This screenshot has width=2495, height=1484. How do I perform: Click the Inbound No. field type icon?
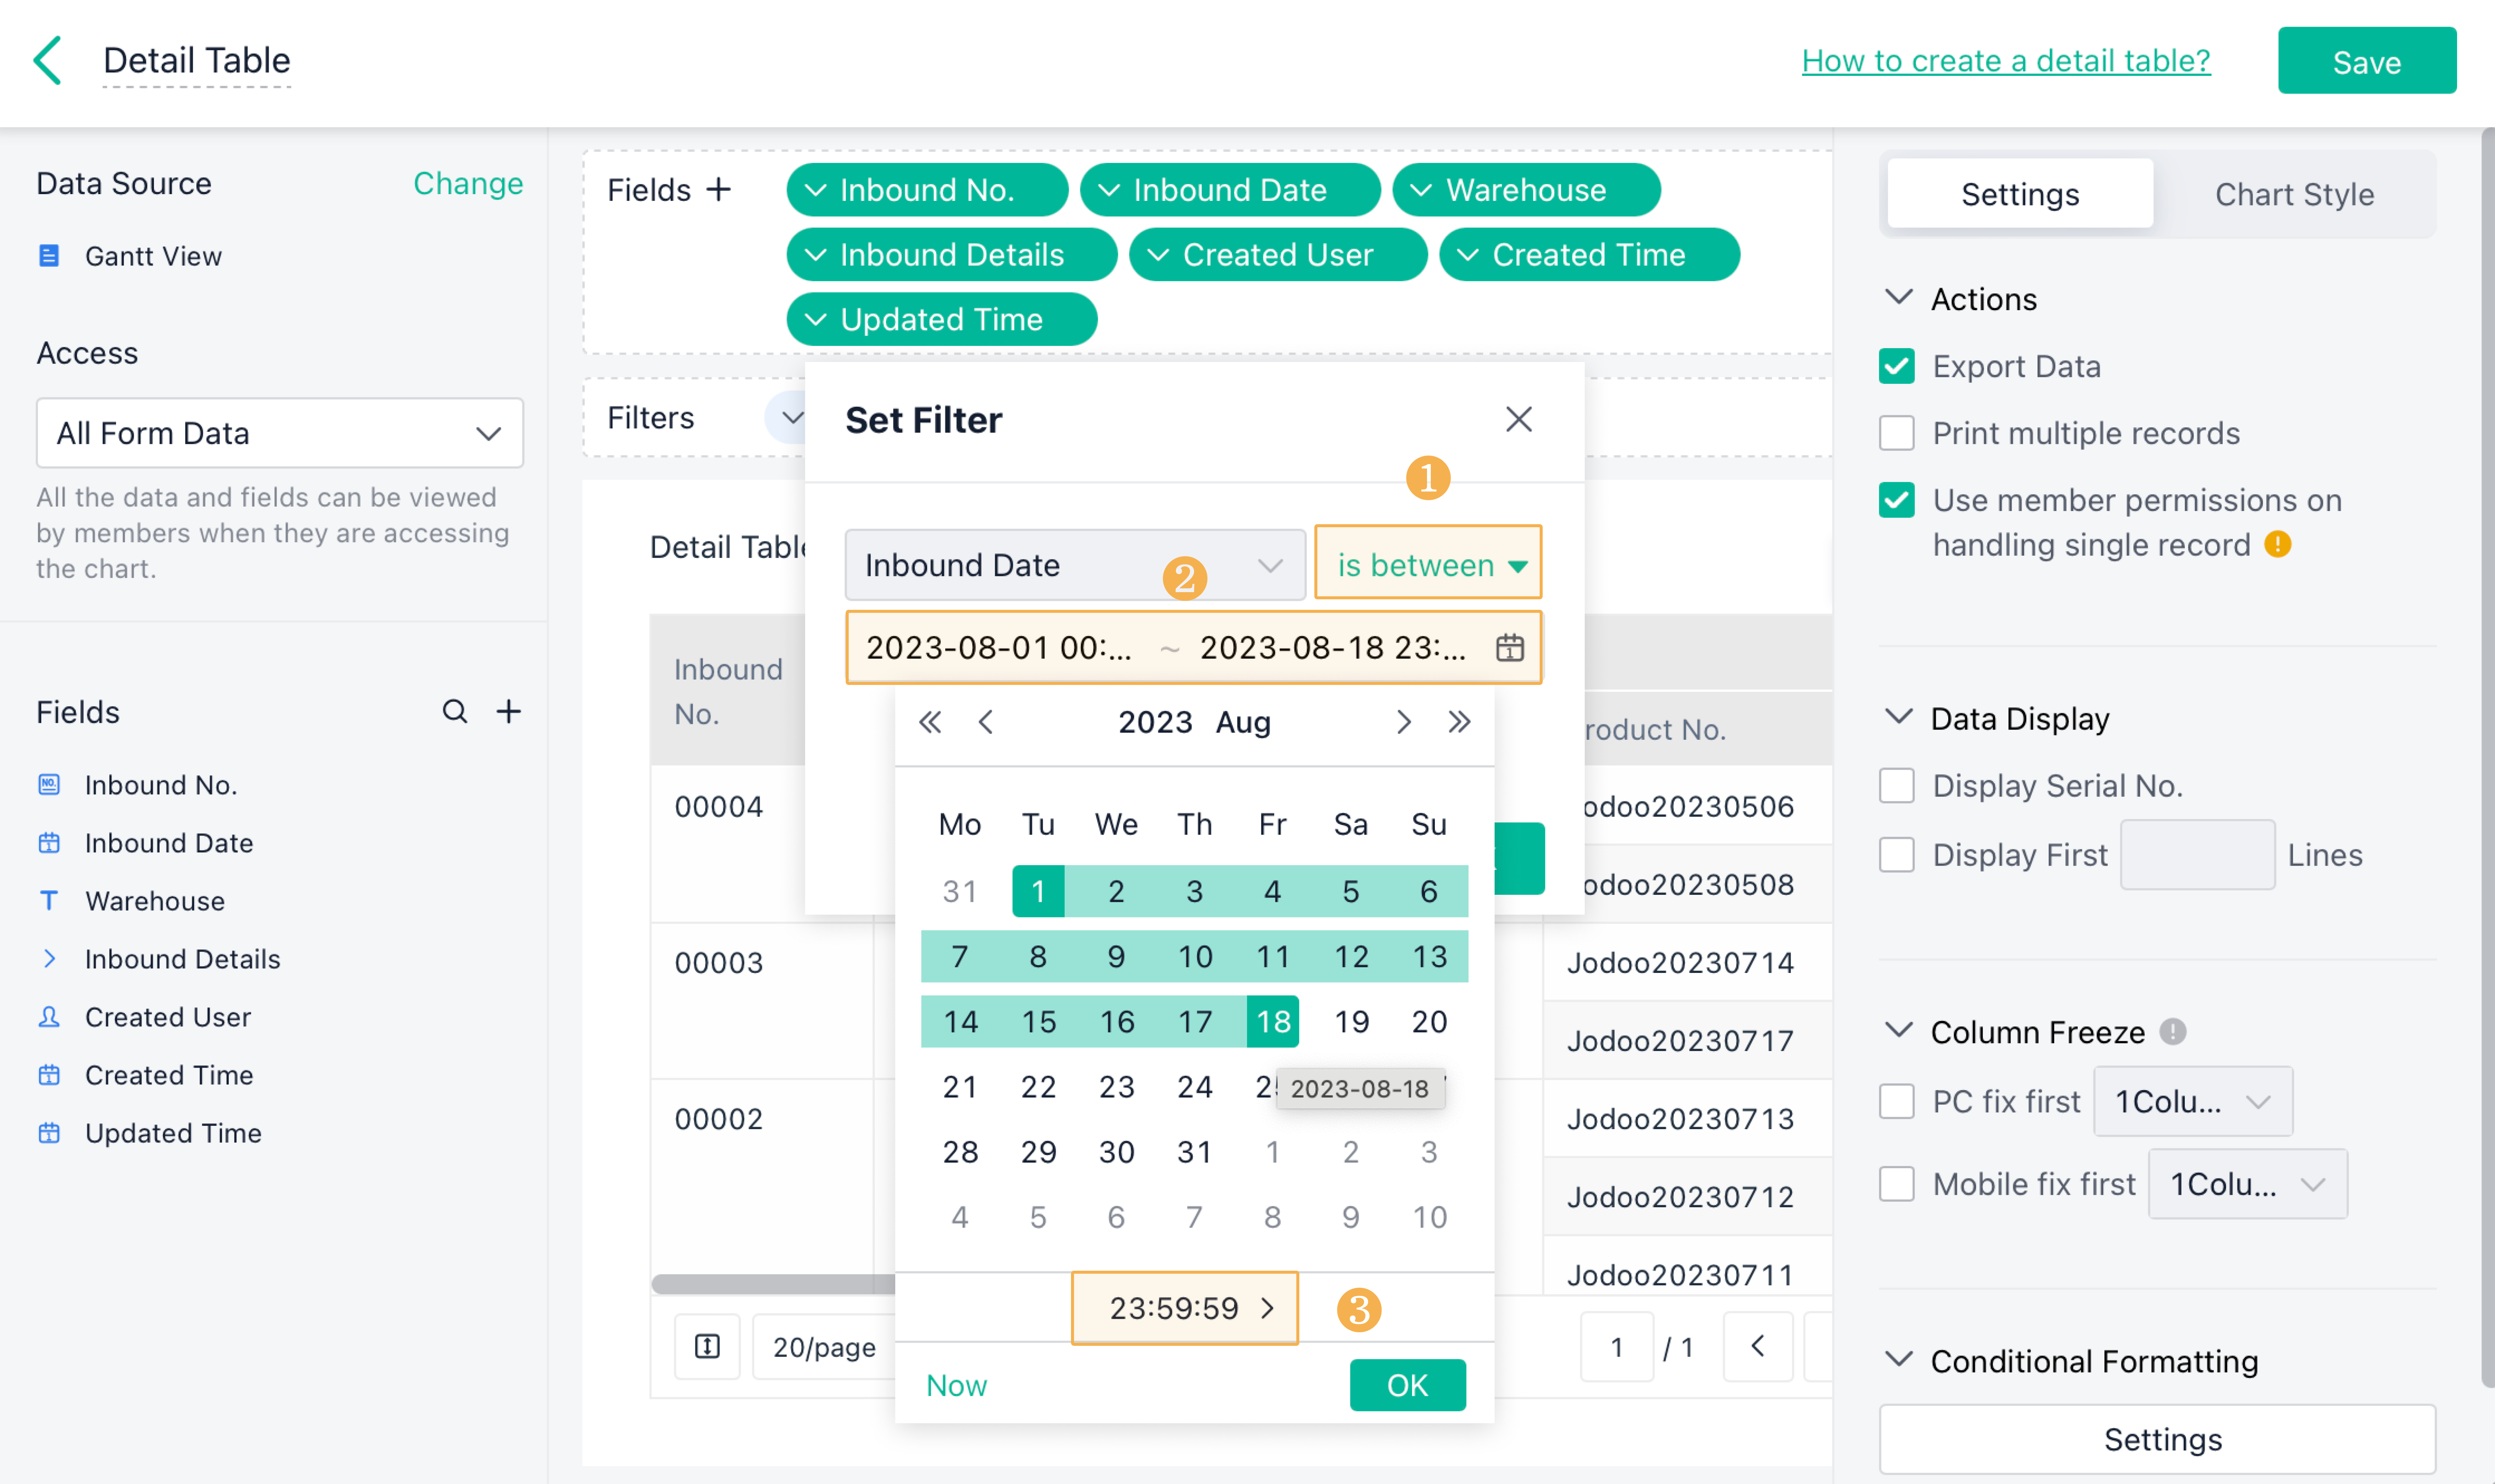click(x=49, y=785)
